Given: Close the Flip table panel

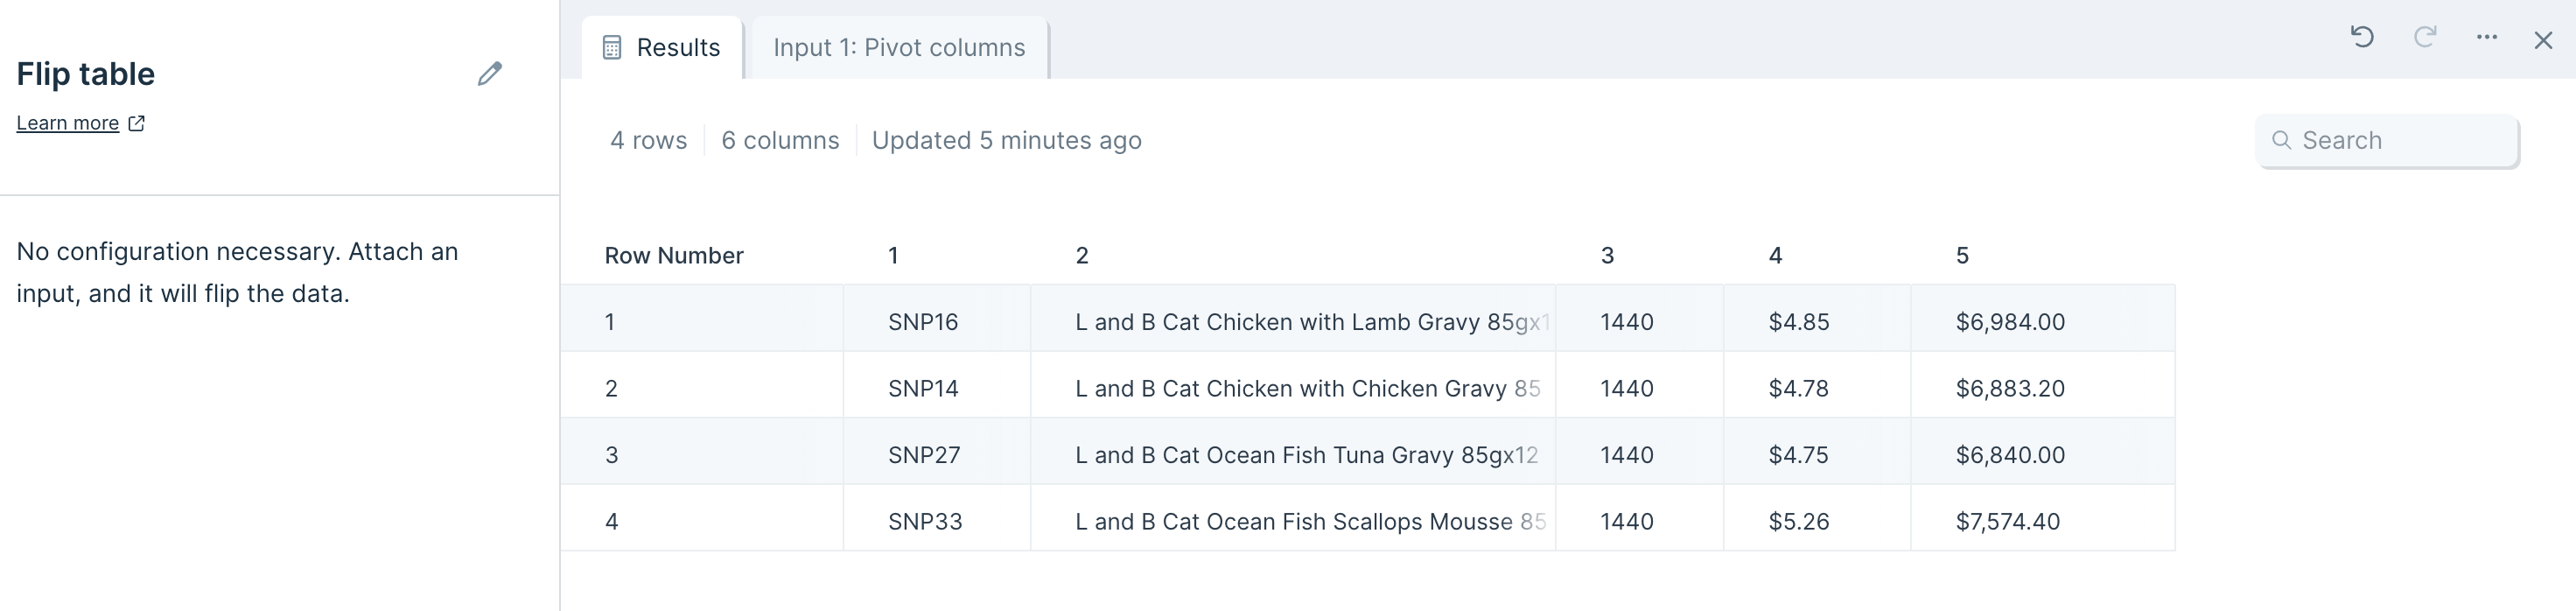Looking at the screenshot, I should pos(2543,40).
